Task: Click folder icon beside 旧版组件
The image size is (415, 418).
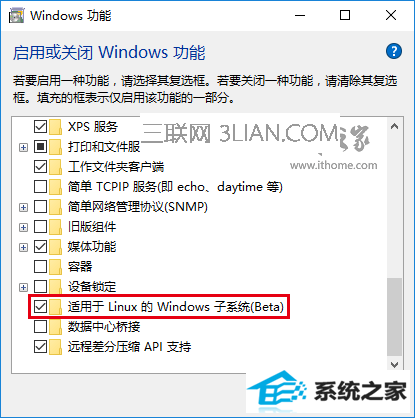Action: (x=55, y=227)
